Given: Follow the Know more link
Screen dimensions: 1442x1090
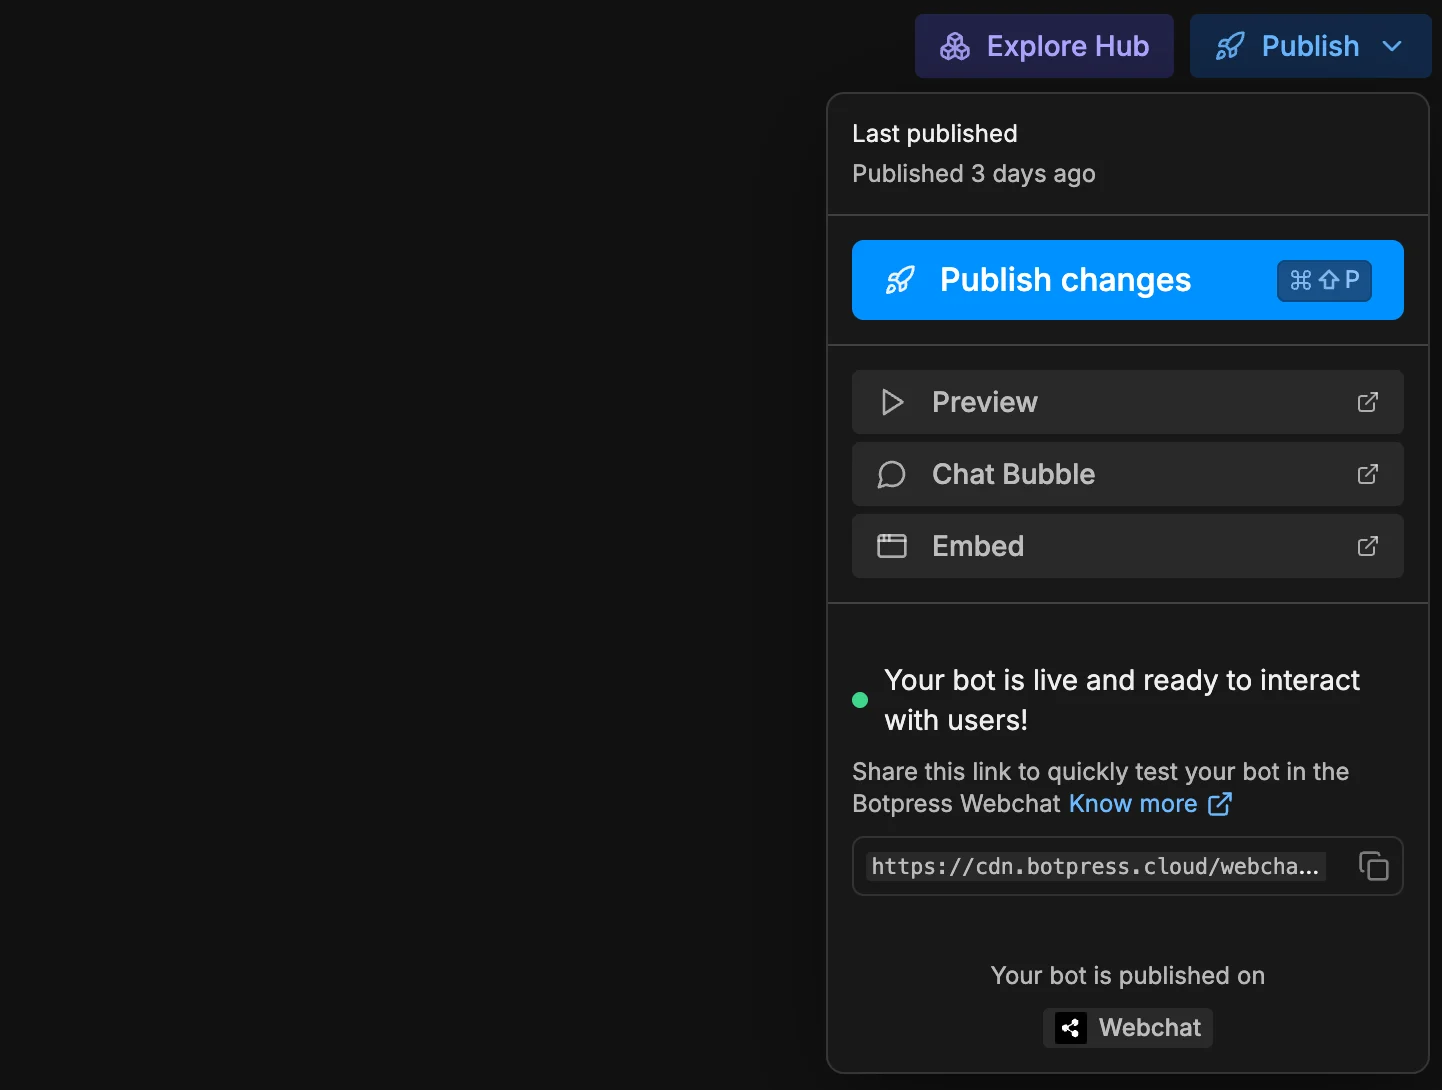Looking at the screenshot, I should click(x=1133, y=804).
